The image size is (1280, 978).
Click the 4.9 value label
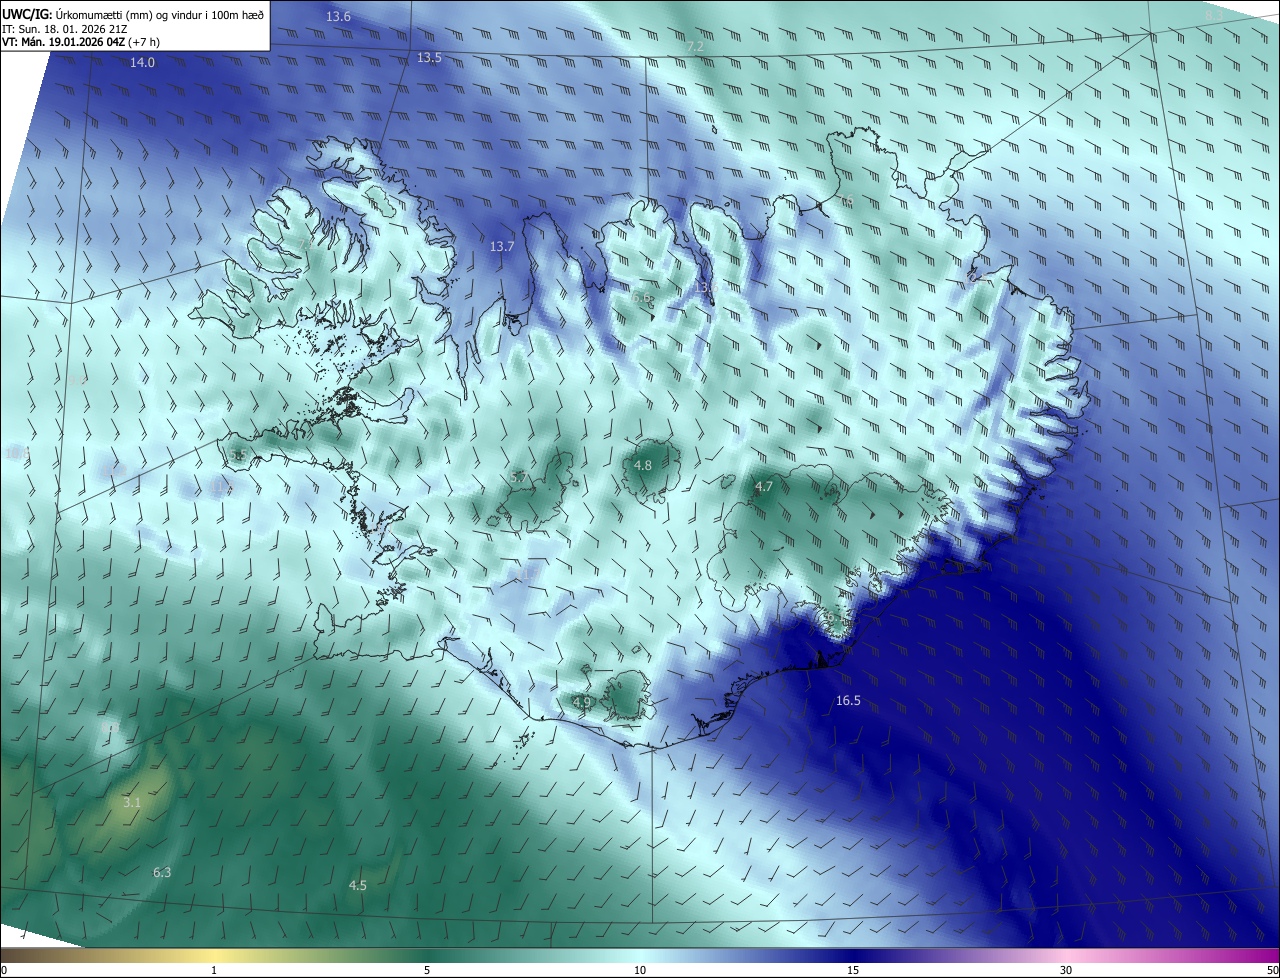coord(582,702)
